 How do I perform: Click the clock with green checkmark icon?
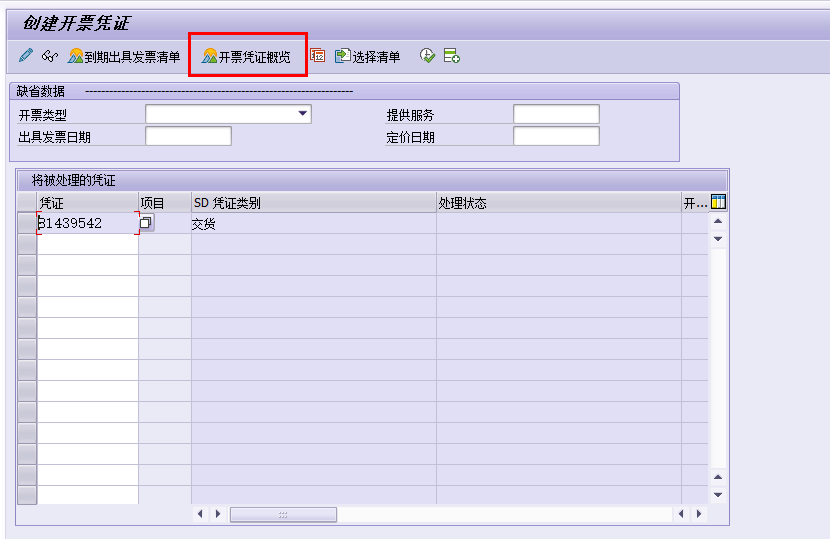427,55
